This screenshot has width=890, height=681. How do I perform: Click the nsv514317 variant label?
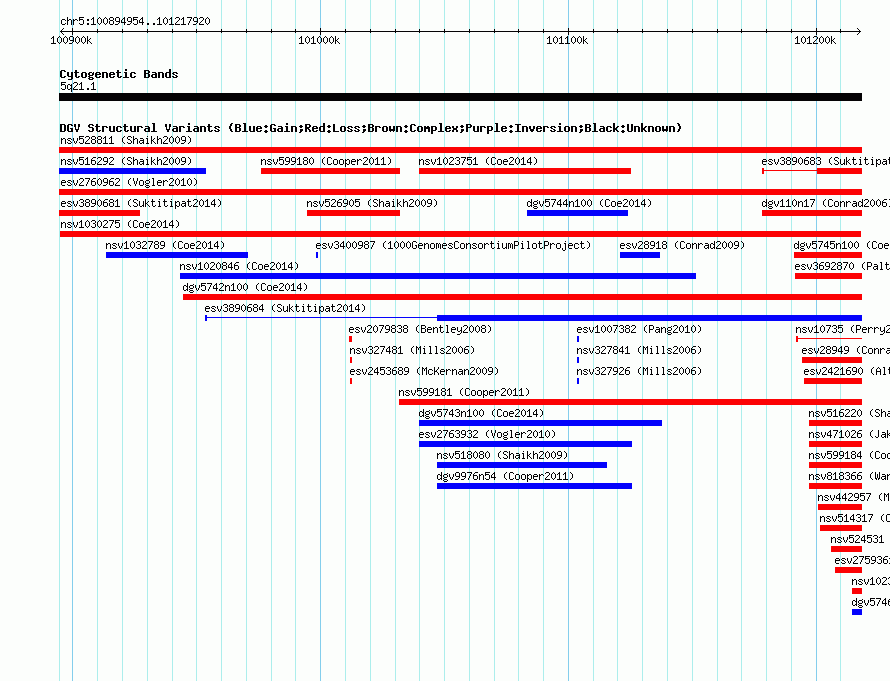click(x=854, y=518)
